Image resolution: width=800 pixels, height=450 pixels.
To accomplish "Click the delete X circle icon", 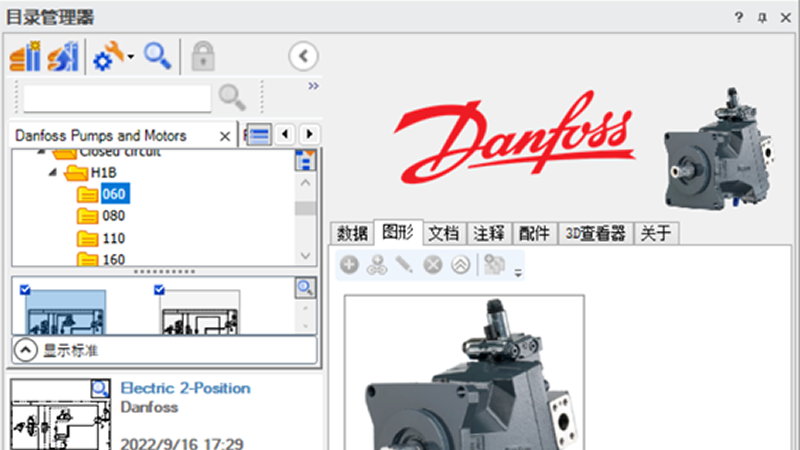I will tap(433, 265).
